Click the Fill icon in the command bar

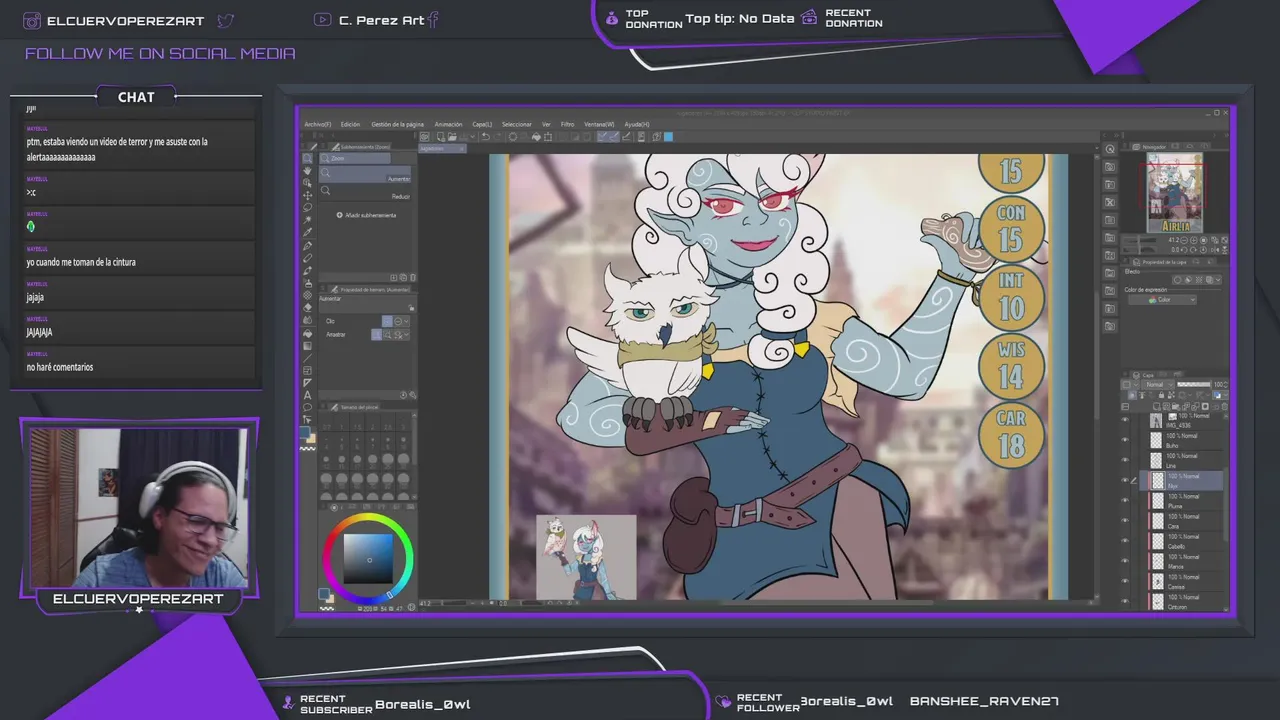(x=536, y=137)
